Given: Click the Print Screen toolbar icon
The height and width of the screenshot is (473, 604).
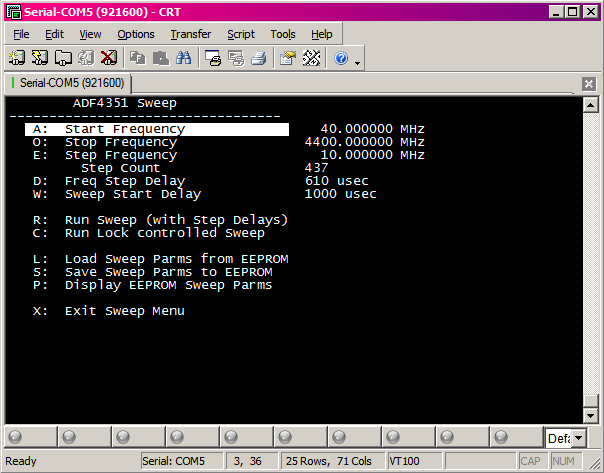Looking at the screenshot, I should tap(213, 58).
